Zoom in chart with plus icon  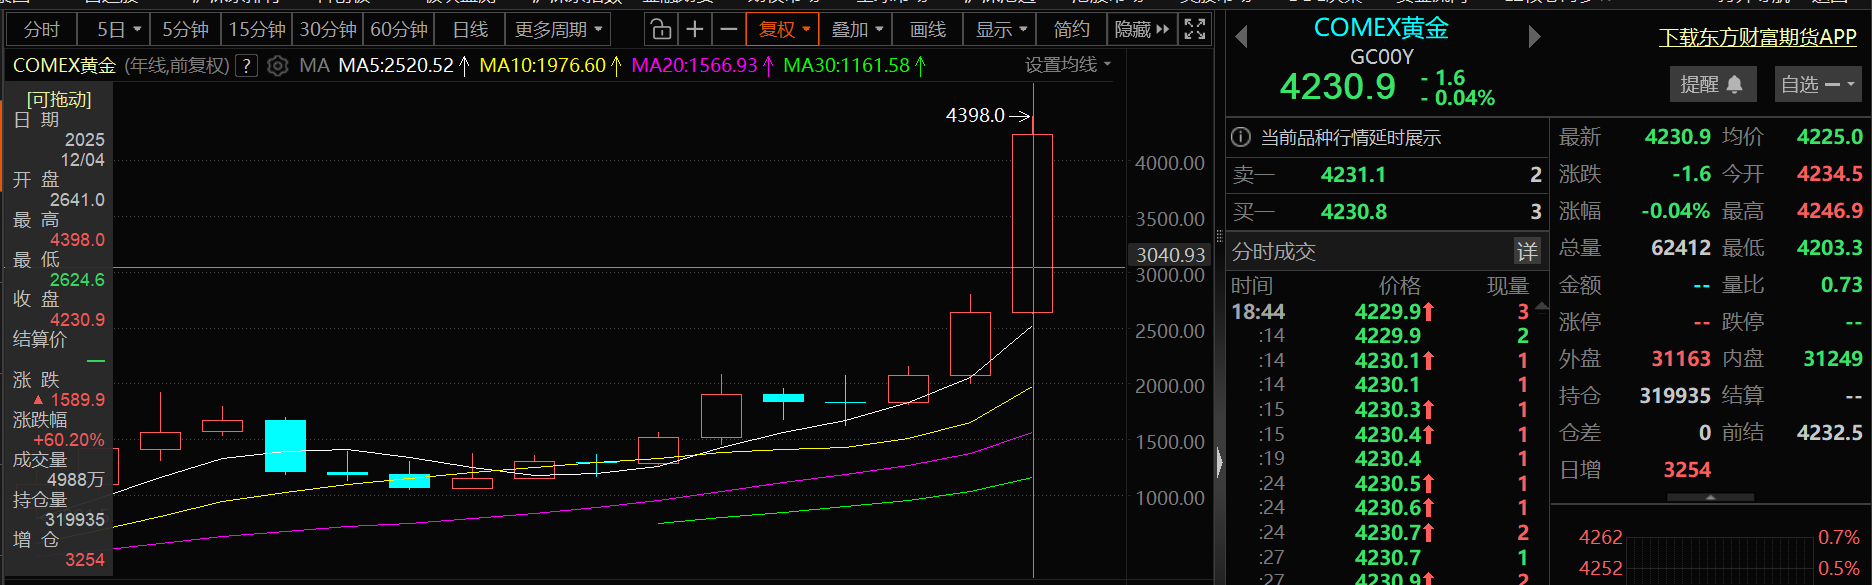(695, 30)
